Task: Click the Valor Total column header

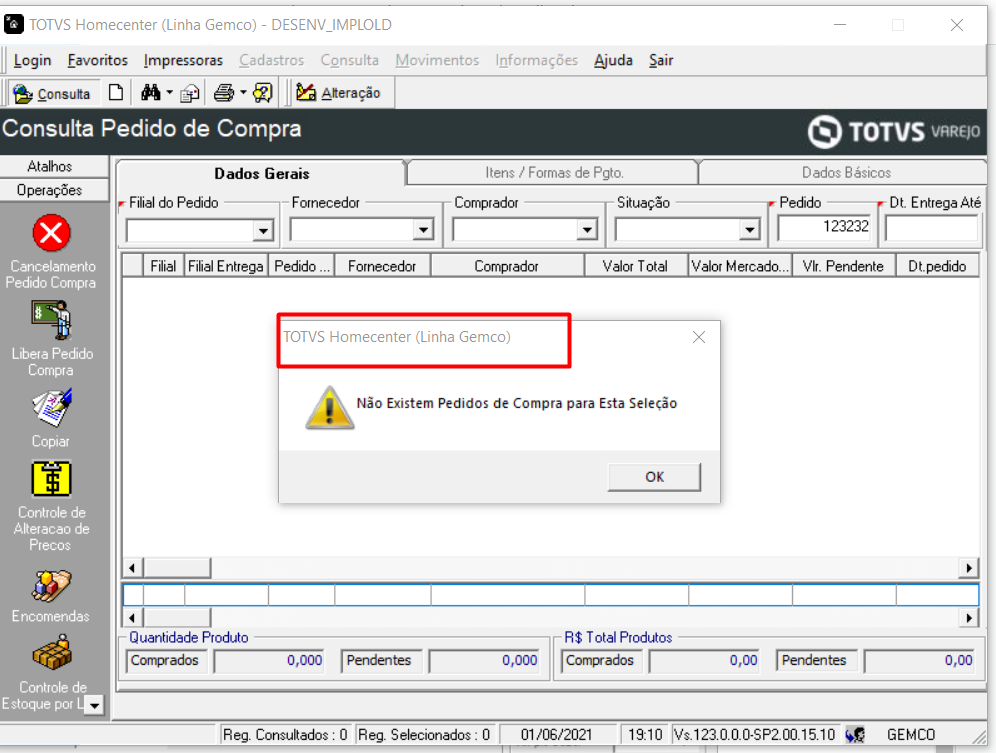Action: point(636,266)
